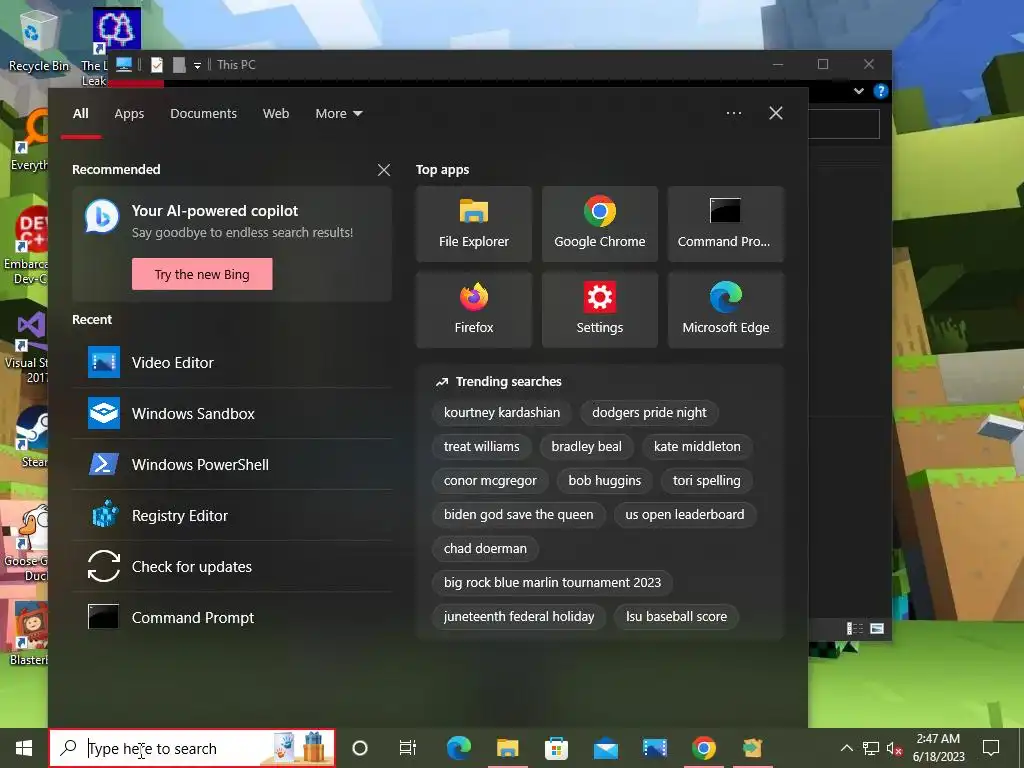Launch Microsoft Edge from Top apps
Viewport: 1024px width, 768px height.
point(726,310)
